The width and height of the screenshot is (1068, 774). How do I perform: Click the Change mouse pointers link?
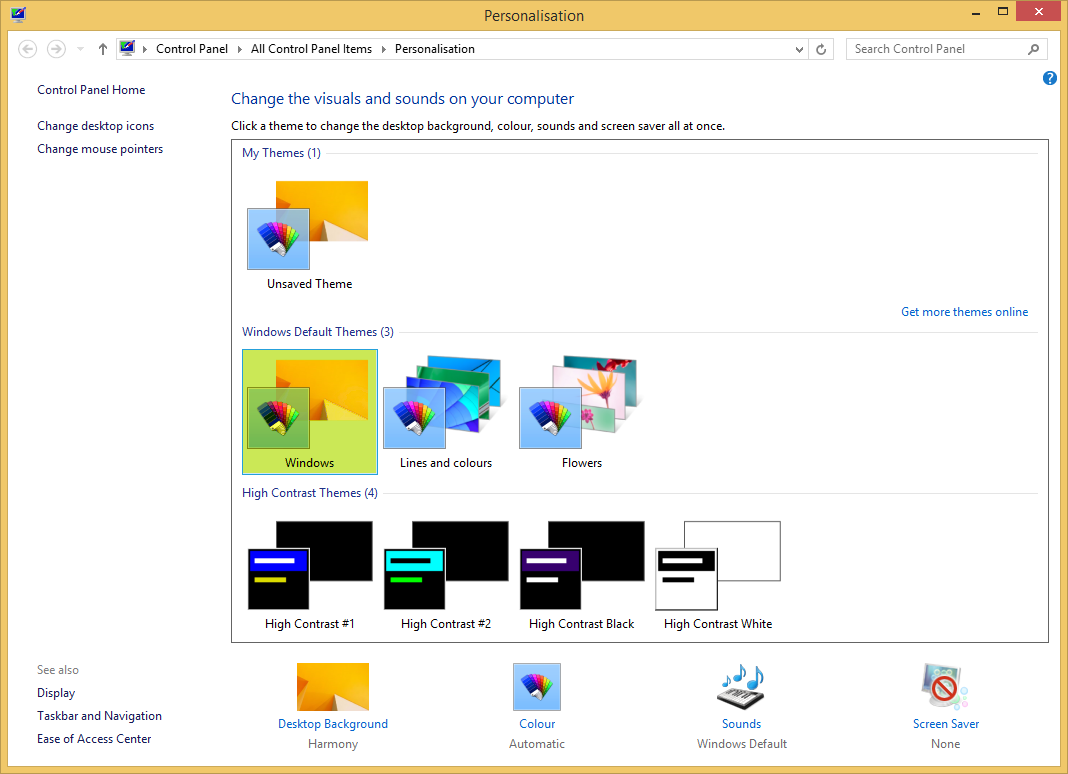coord(100,148)
